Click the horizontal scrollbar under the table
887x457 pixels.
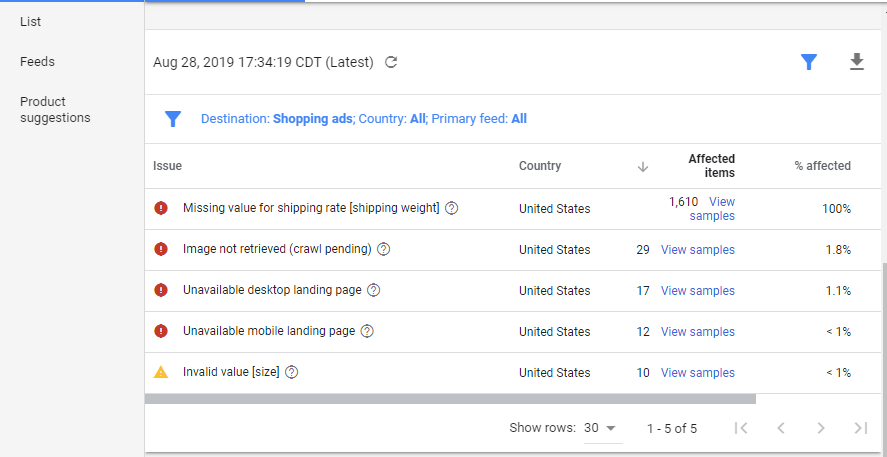(450, 398)
